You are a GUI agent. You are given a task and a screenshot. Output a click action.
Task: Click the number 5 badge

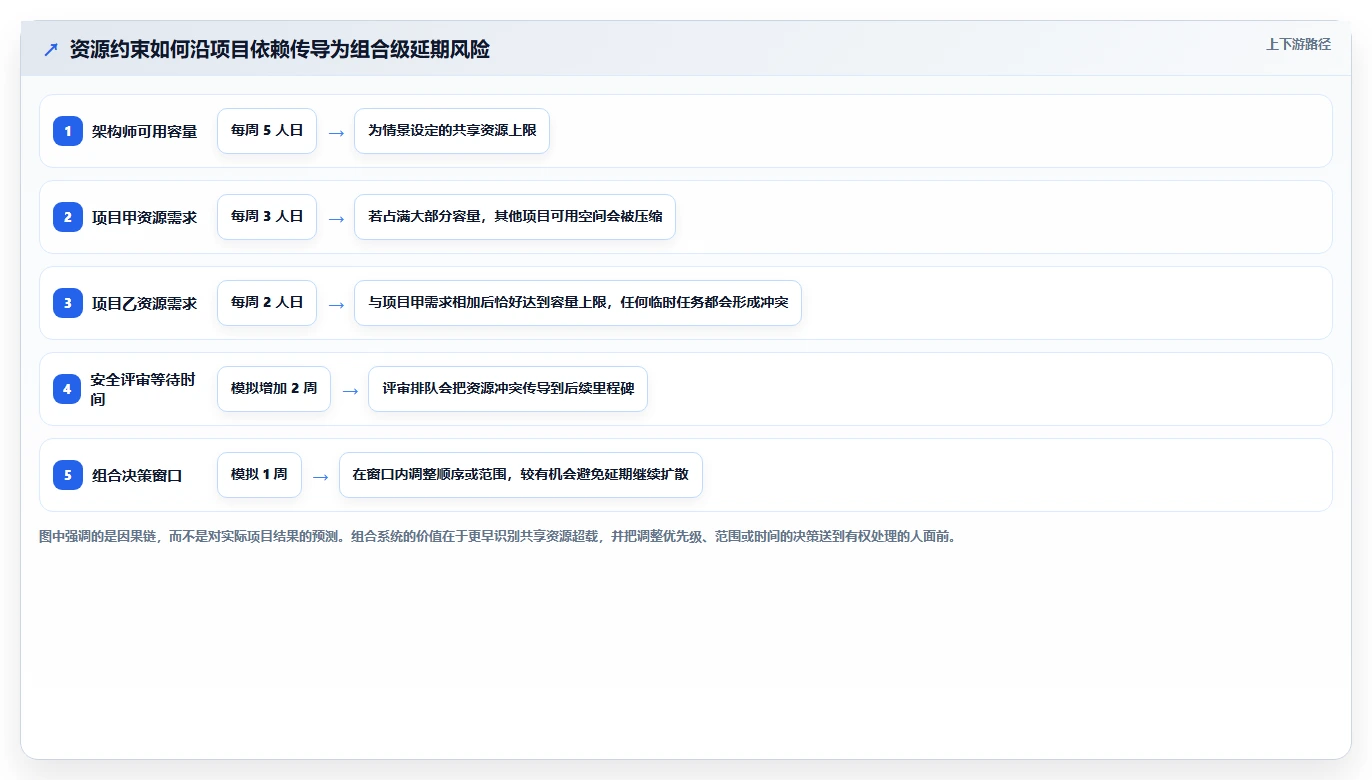tap(68, 475)
